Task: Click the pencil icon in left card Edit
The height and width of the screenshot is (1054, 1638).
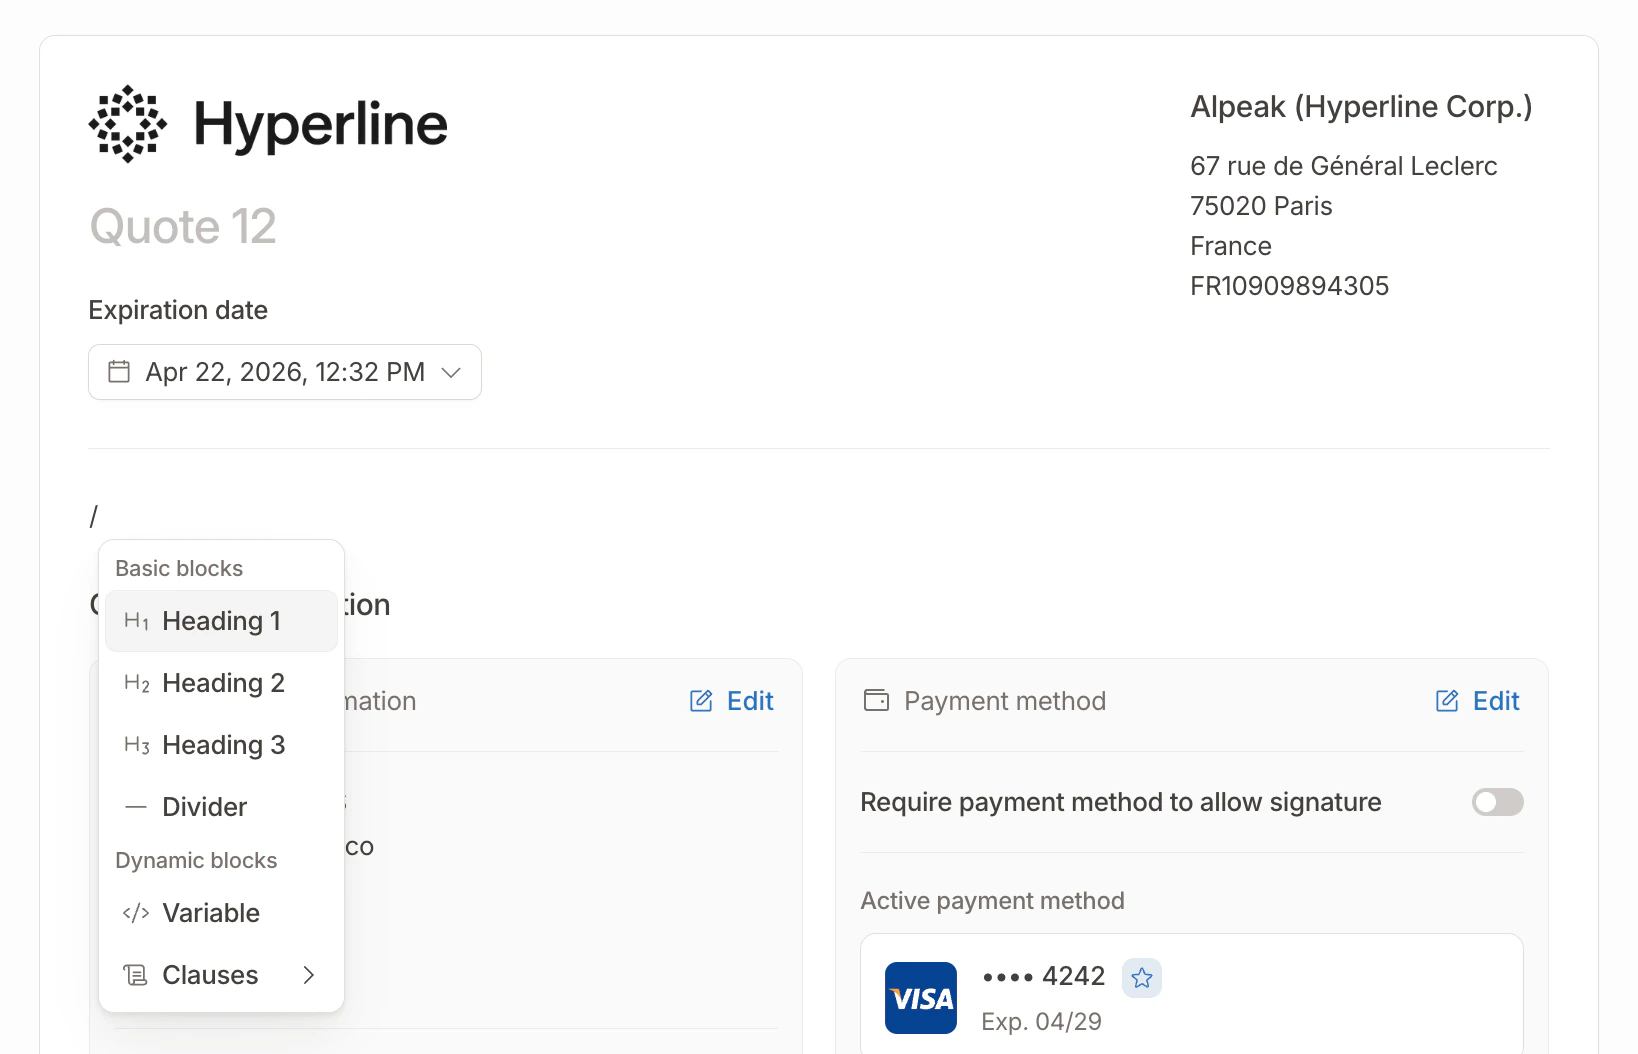Action: [701, 701]
